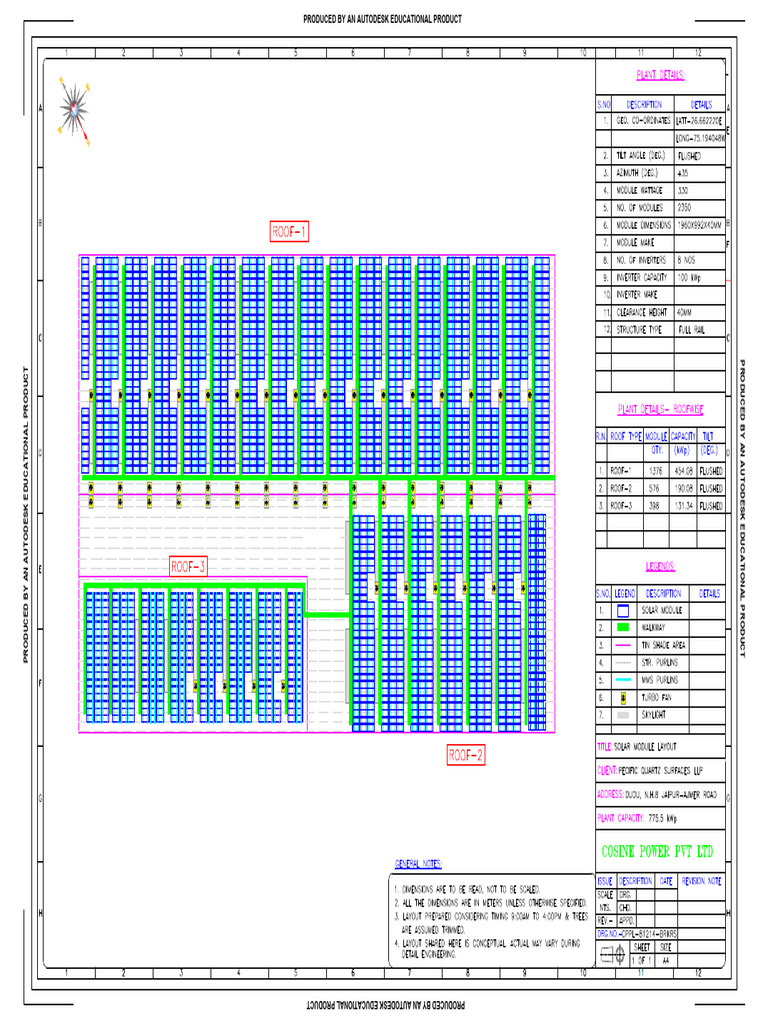Image resolution: width=768 pixels, height=1024 pixels.
Task: Click the north compass rose symbol
Action: 74,110
